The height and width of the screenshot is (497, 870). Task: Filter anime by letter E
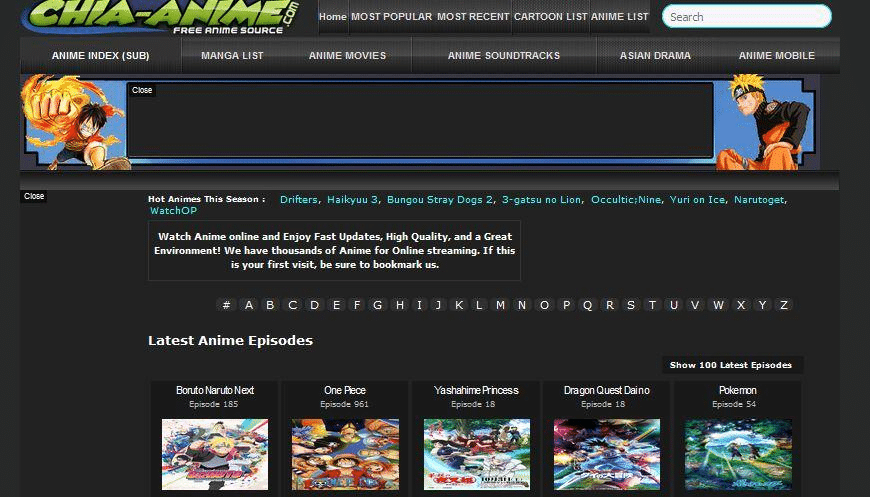tap(336, 305)
